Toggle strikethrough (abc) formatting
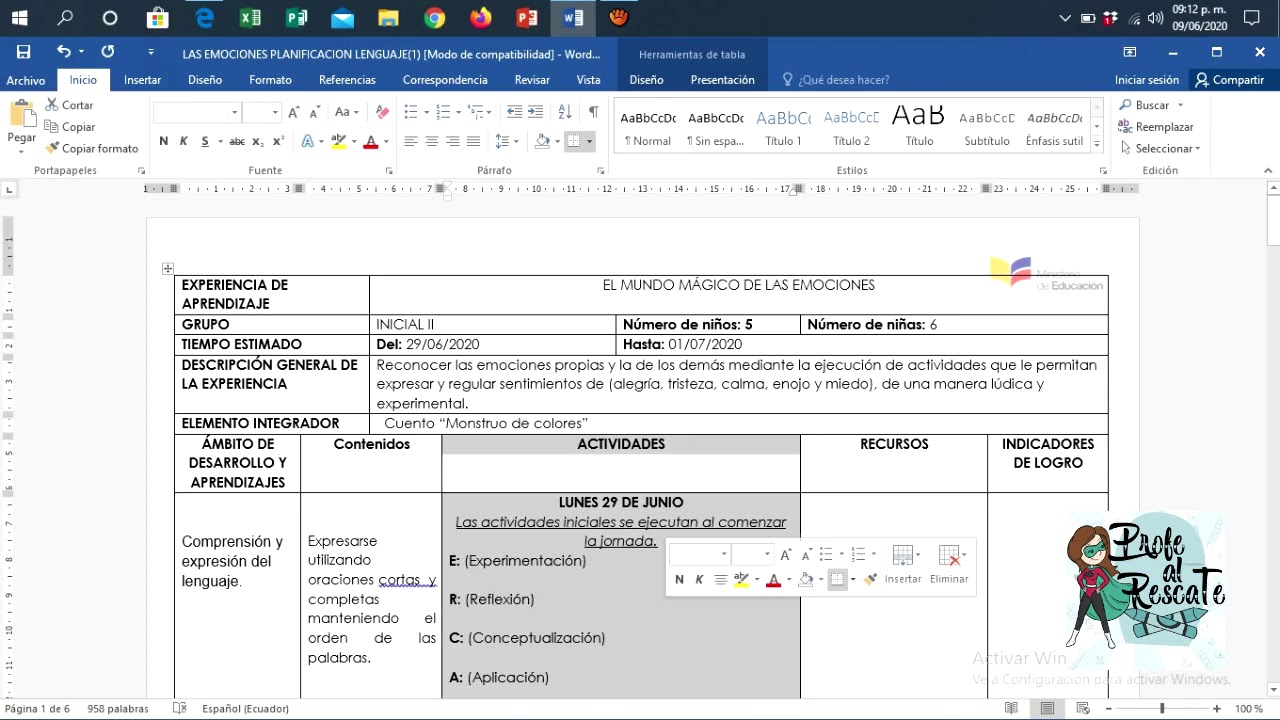This screenshot has width=1280, height=720. 237,142
